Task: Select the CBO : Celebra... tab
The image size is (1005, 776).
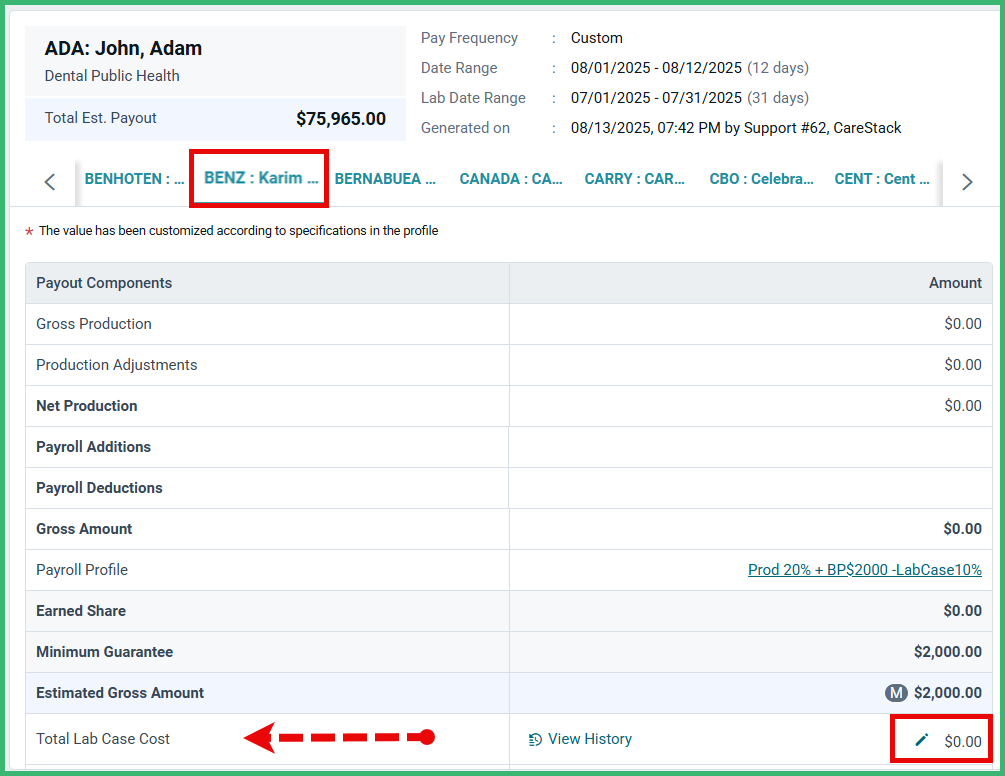Action: tap(761, 179)
